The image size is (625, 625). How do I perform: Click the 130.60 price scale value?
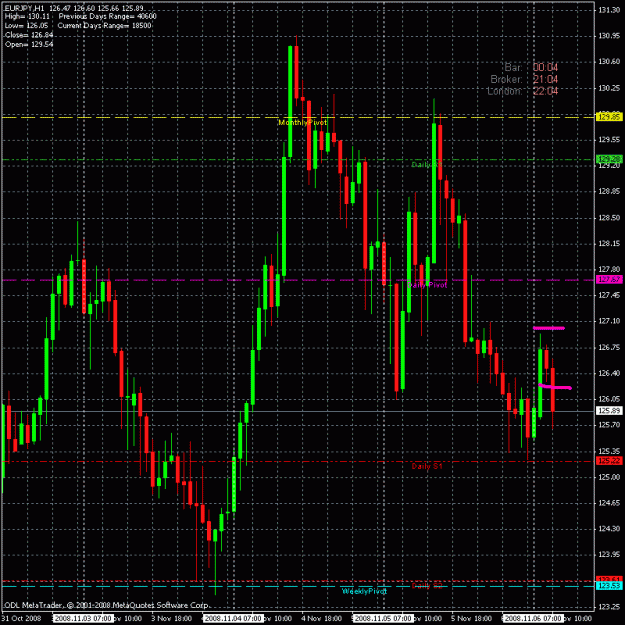[x=609, y=61]
